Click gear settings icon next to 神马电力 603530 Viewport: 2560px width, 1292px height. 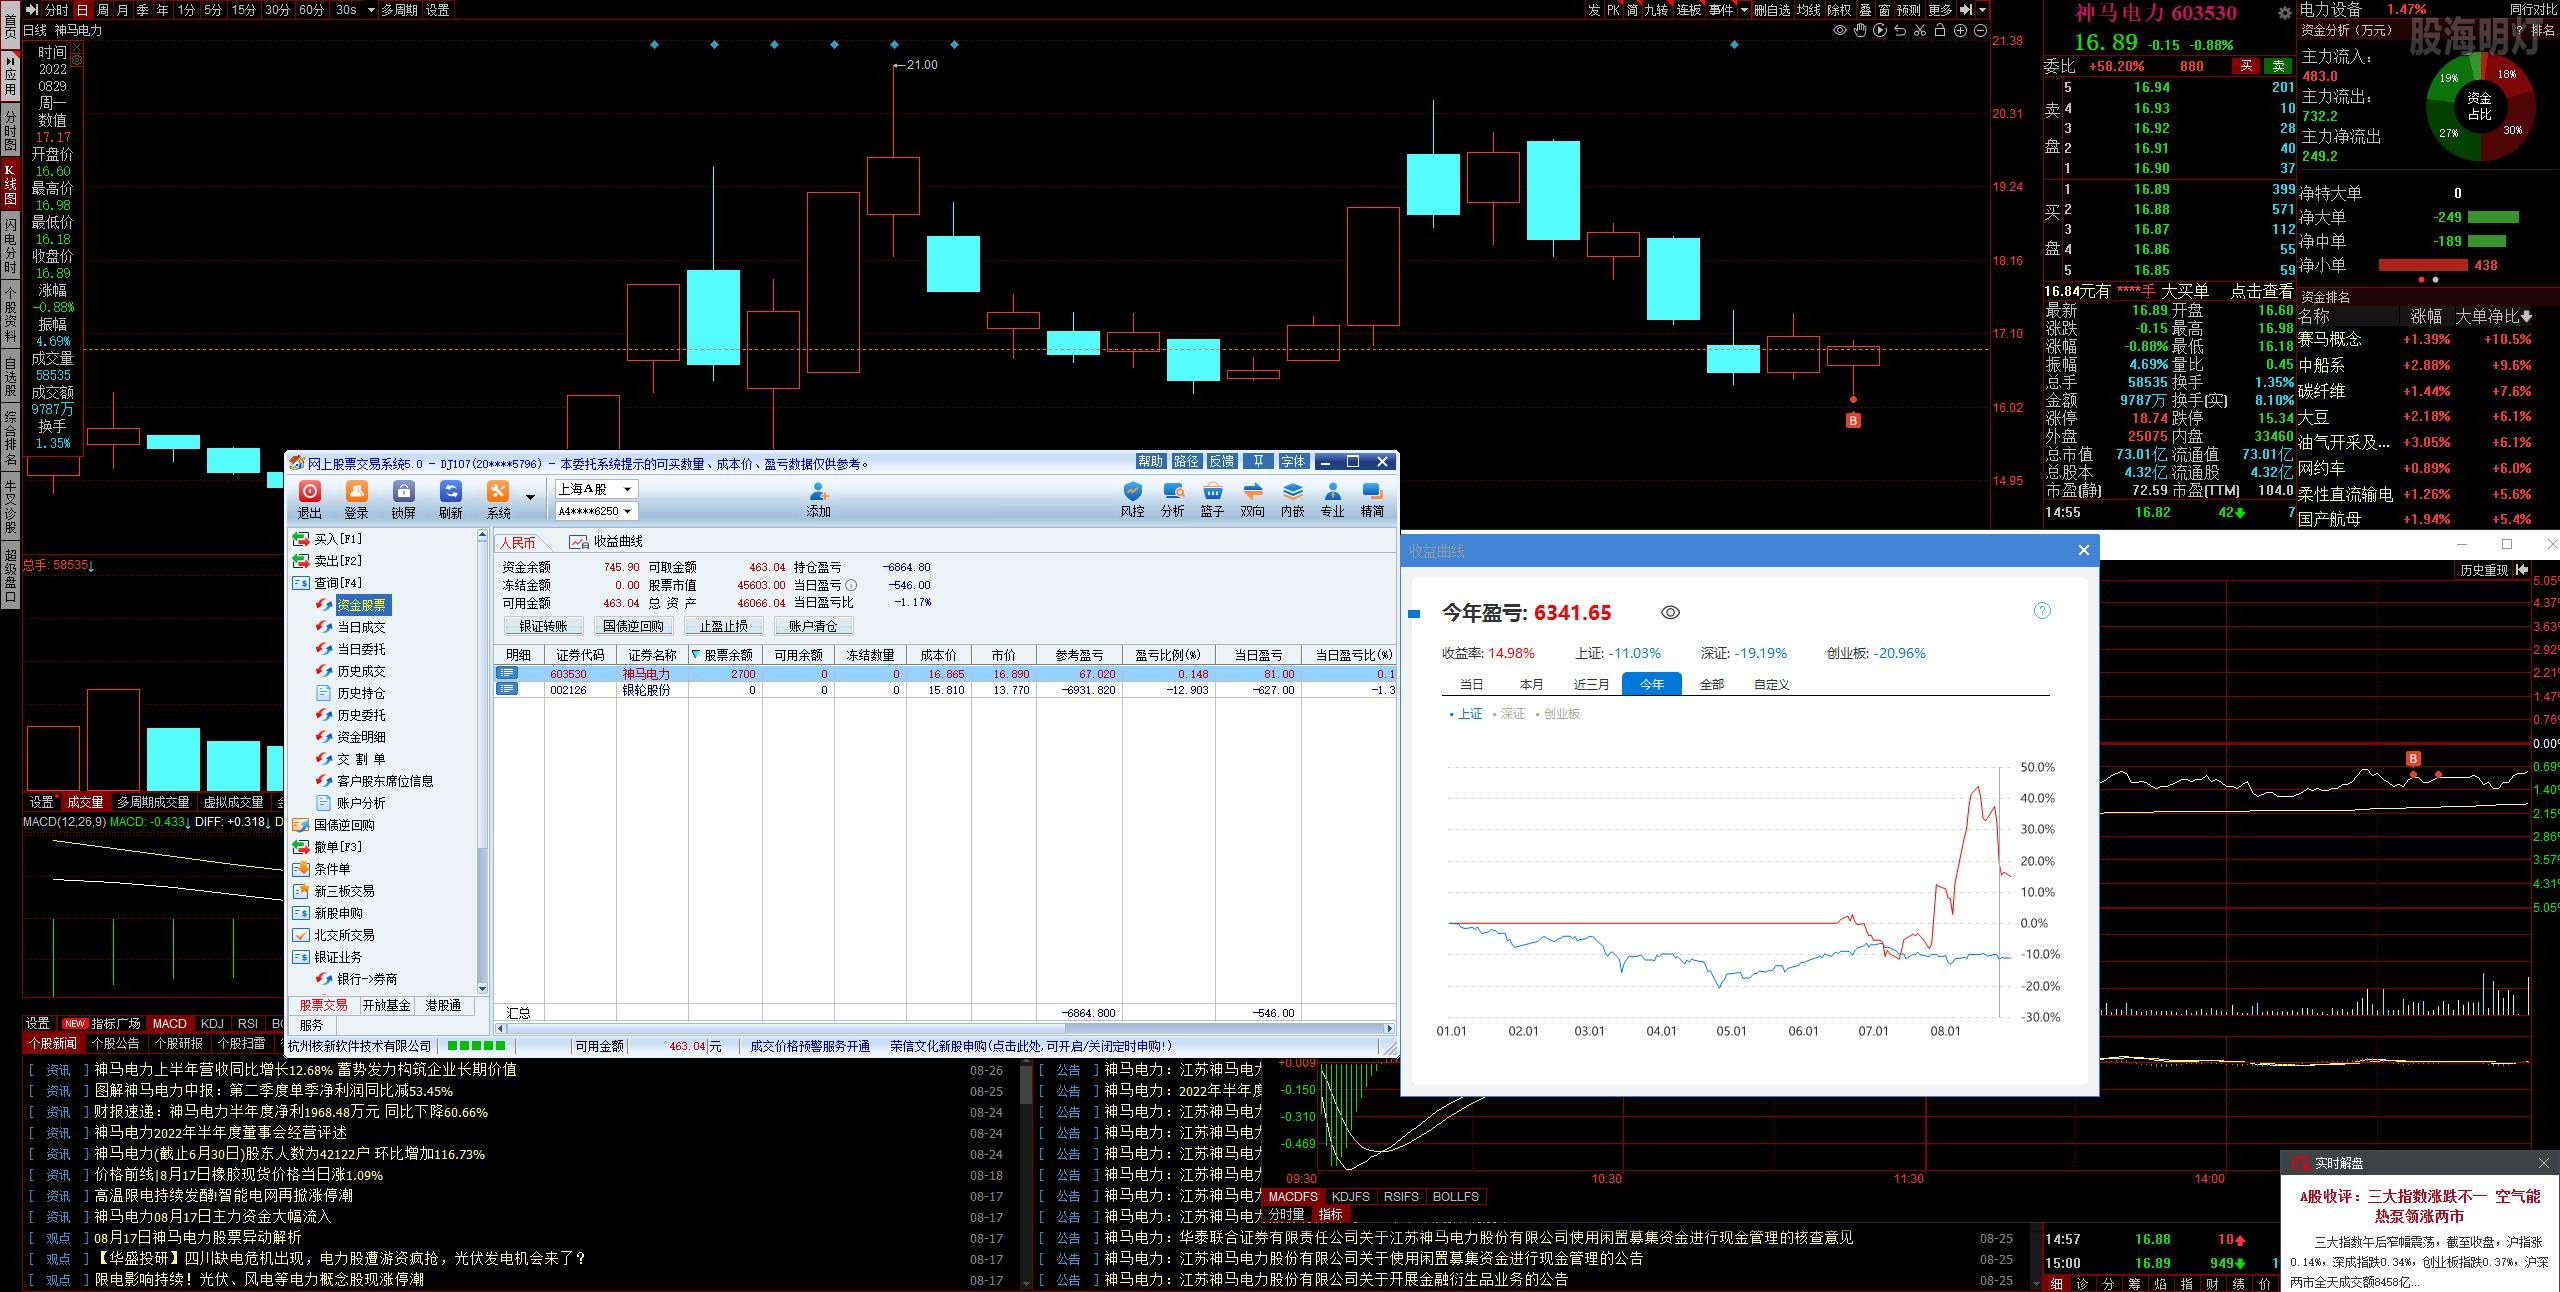tap(2284, 13)
